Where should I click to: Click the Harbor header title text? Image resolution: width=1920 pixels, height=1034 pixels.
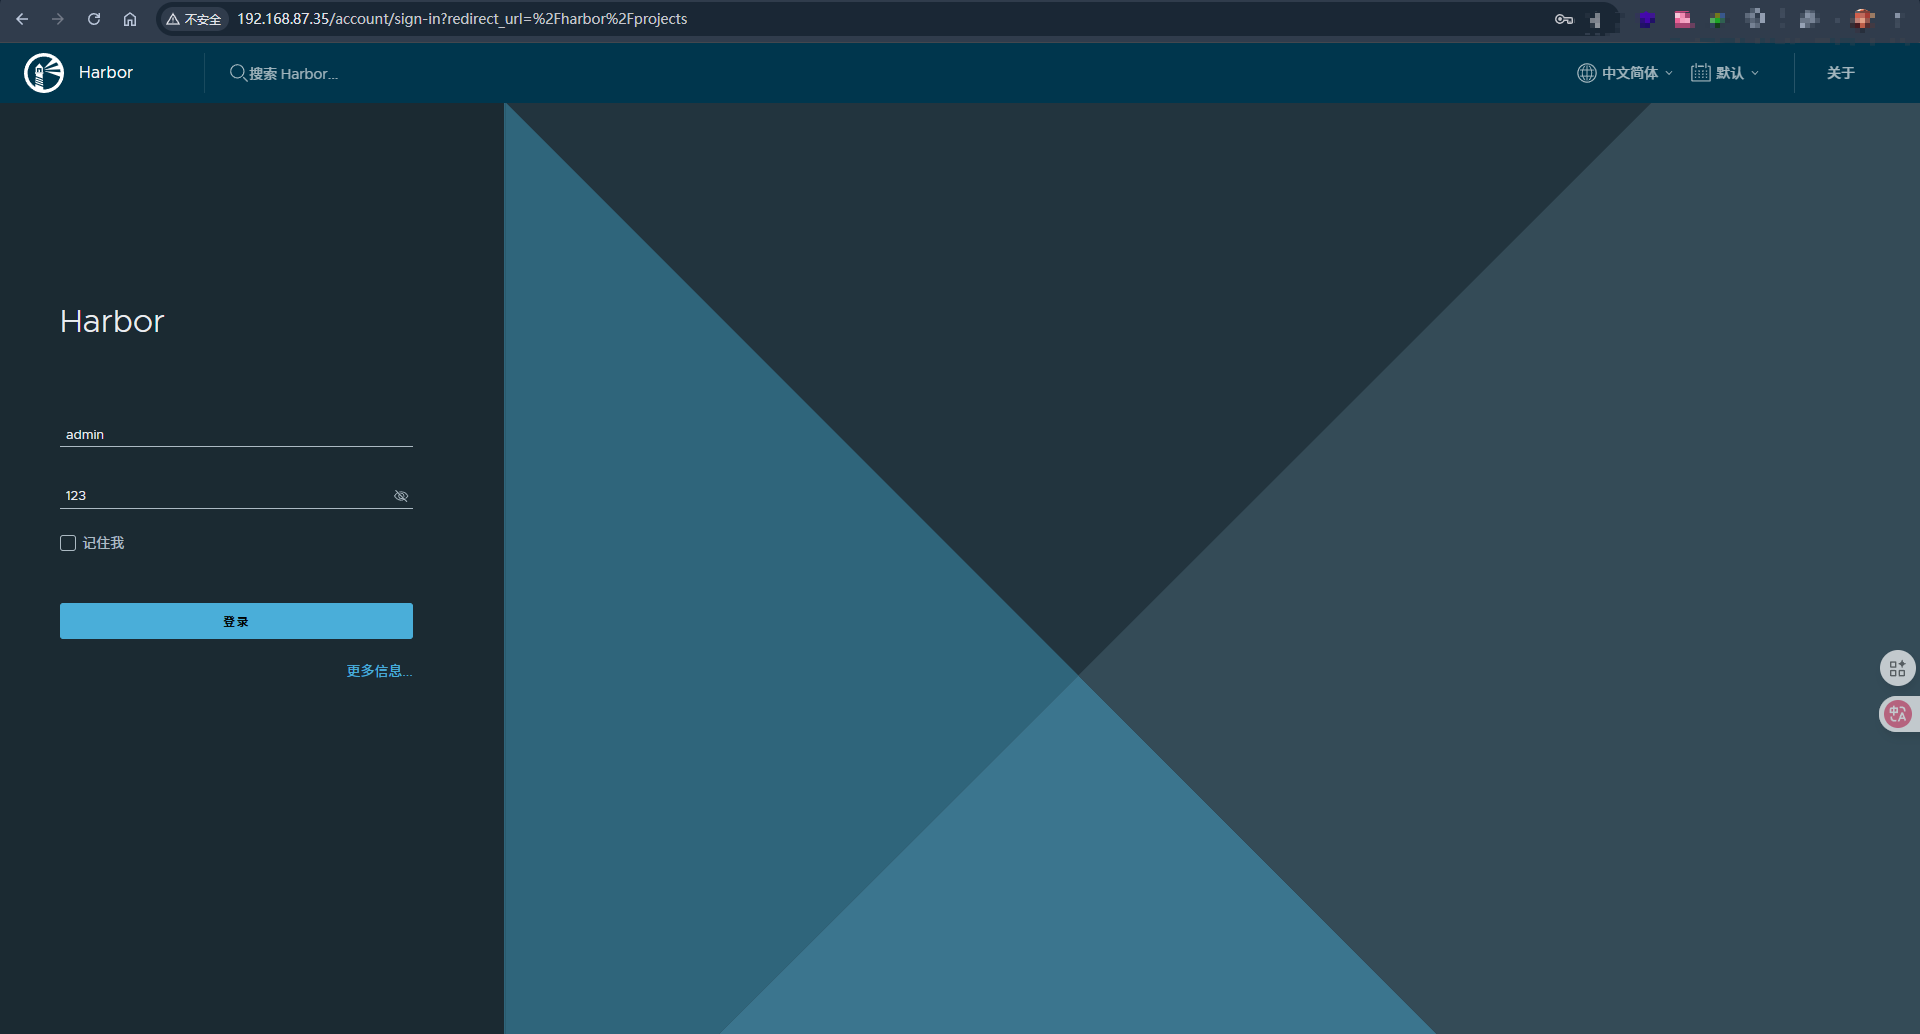106,73
